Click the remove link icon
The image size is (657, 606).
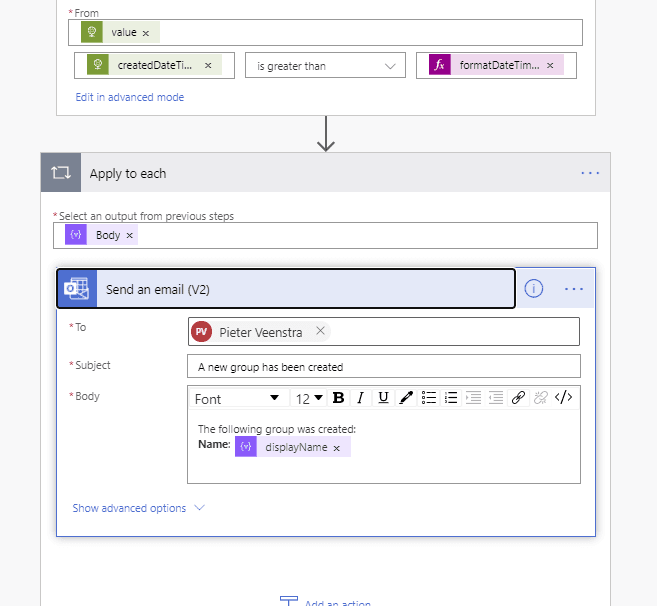point(541,398)
